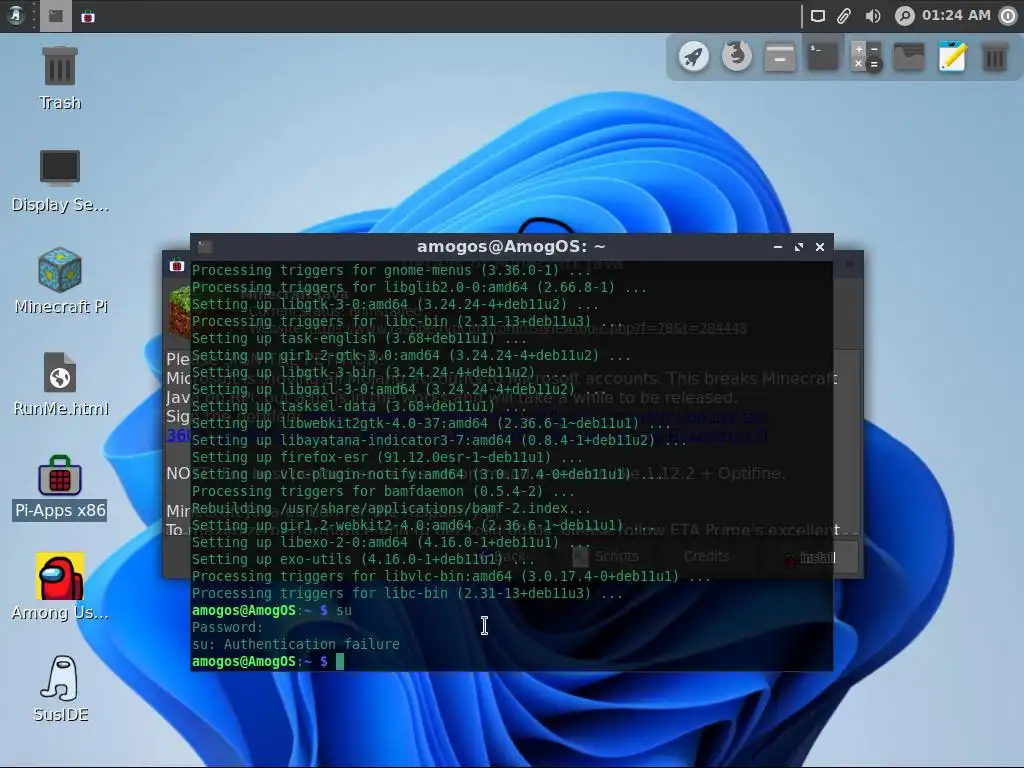Close the amogos@AmogOS terminal window
The height and width of the screenshot is (768, 1024).
[x=820, y=247]
